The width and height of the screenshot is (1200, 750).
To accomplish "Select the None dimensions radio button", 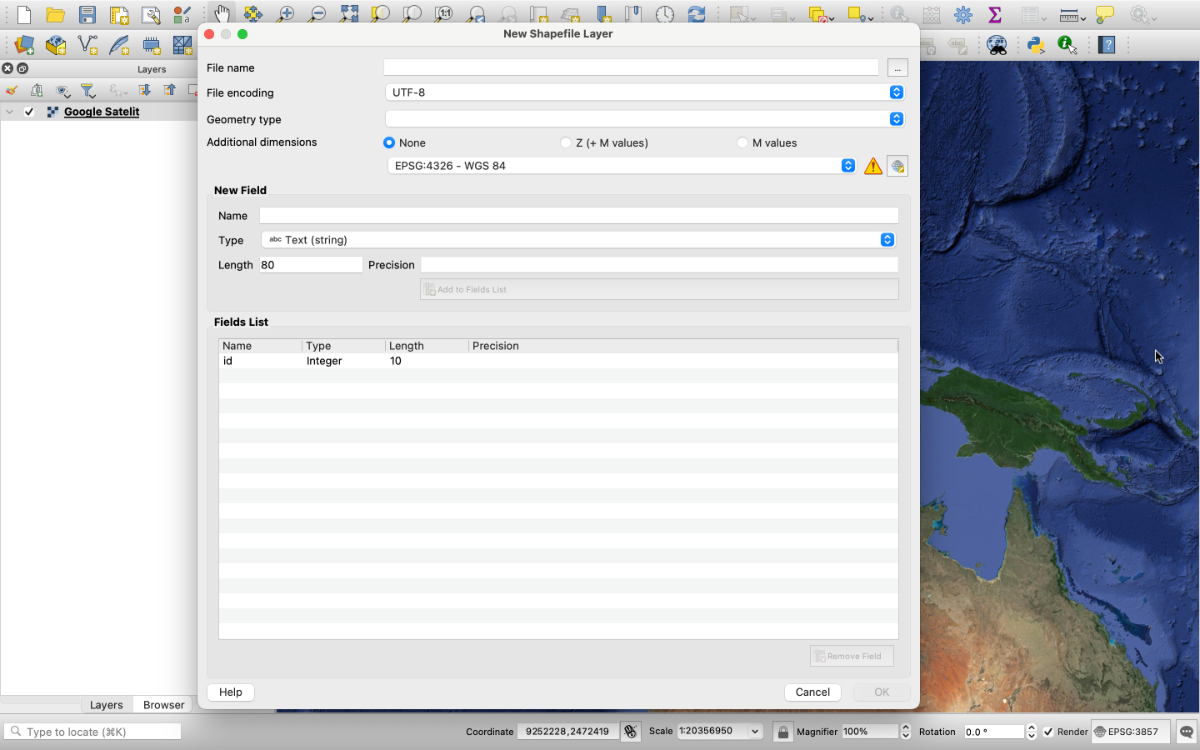I will (x=389, y=143).
